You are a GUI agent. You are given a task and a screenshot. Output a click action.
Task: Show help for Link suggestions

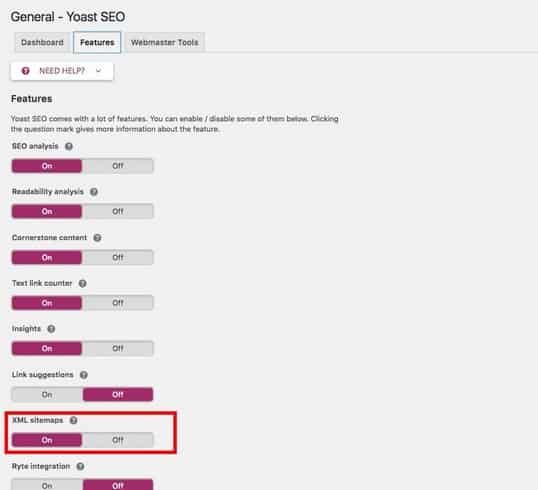click(x=84, y=375)
